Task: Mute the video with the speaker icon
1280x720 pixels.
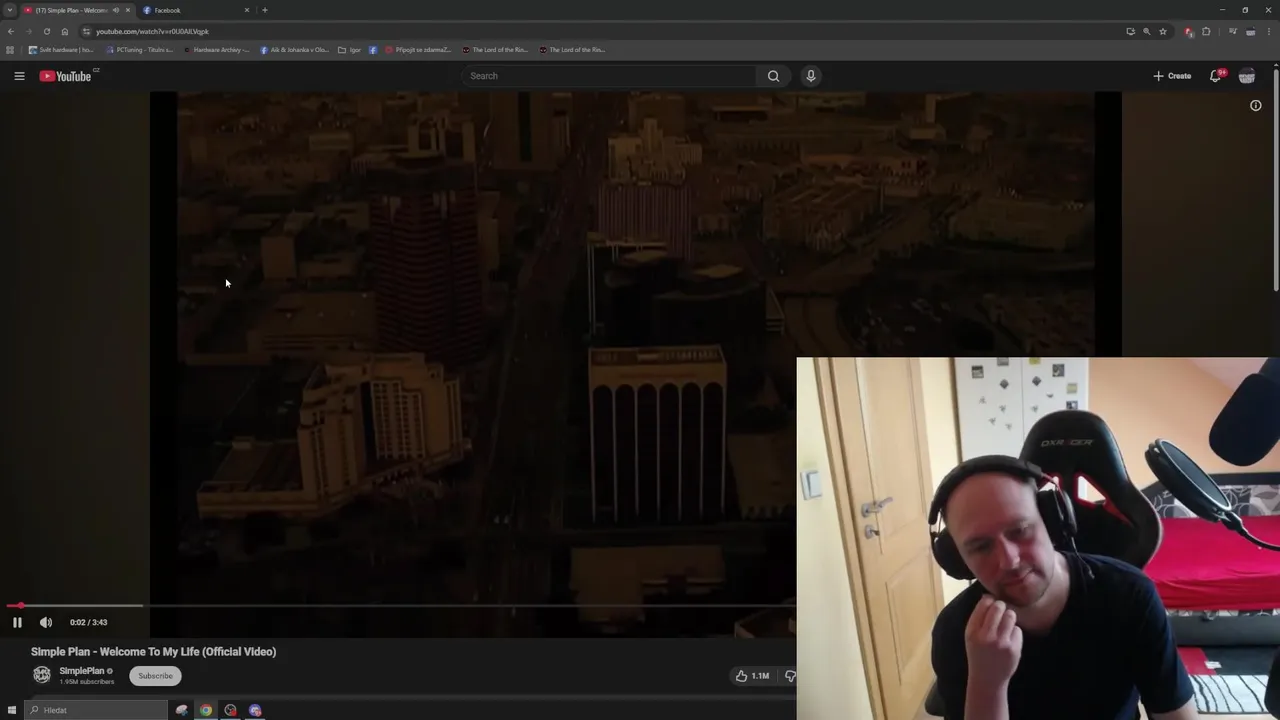Action: pyautogui.click(x=46, y=622)
